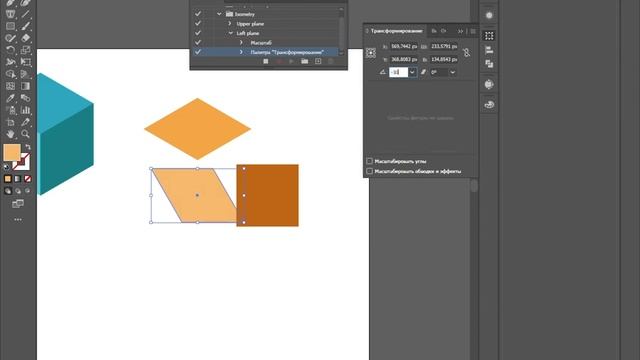
Task: Click Constrain Width and Height Proportions link icon
Action: (467, 53)
